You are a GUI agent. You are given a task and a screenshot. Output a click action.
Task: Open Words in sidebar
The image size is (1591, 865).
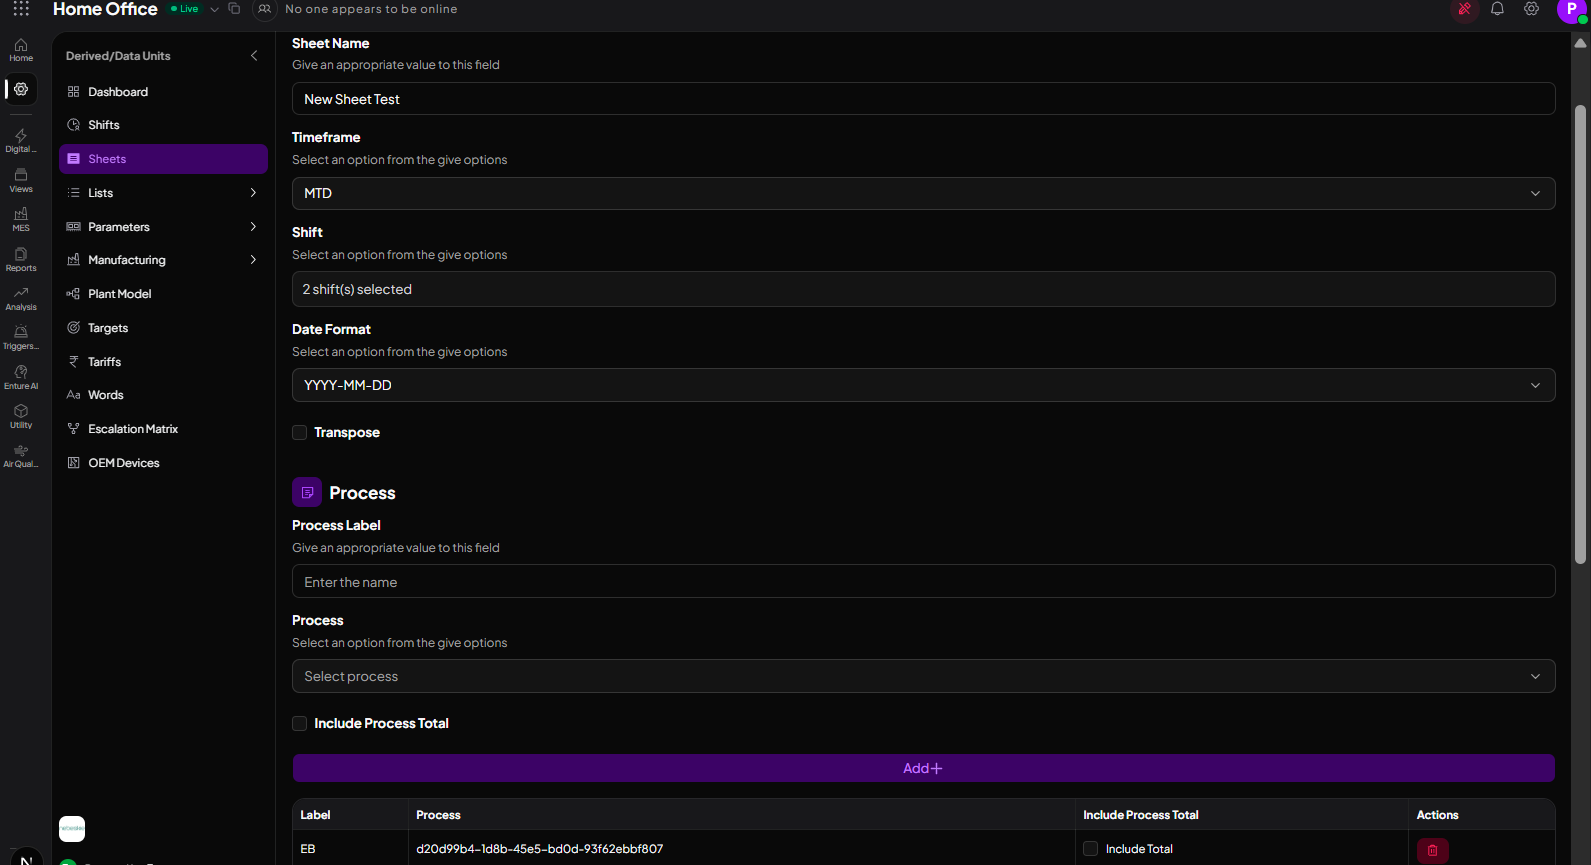click(x=163, y=395)
